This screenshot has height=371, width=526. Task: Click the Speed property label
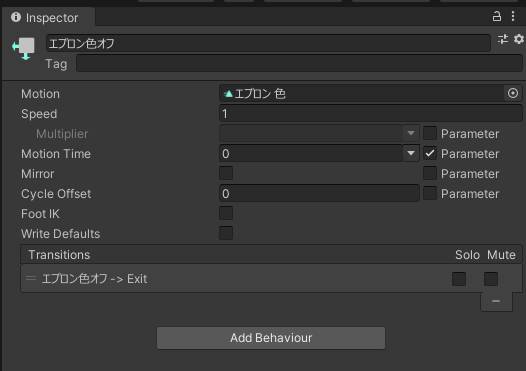[39, 114]
